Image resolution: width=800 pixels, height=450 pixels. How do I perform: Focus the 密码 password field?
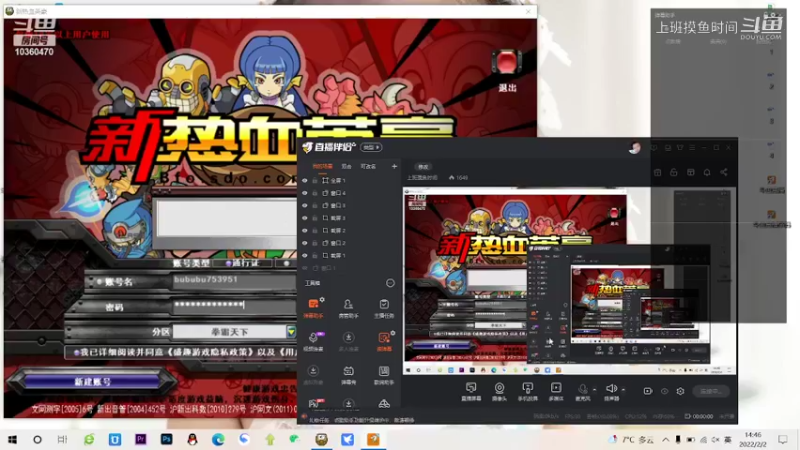tap(235, 305)
